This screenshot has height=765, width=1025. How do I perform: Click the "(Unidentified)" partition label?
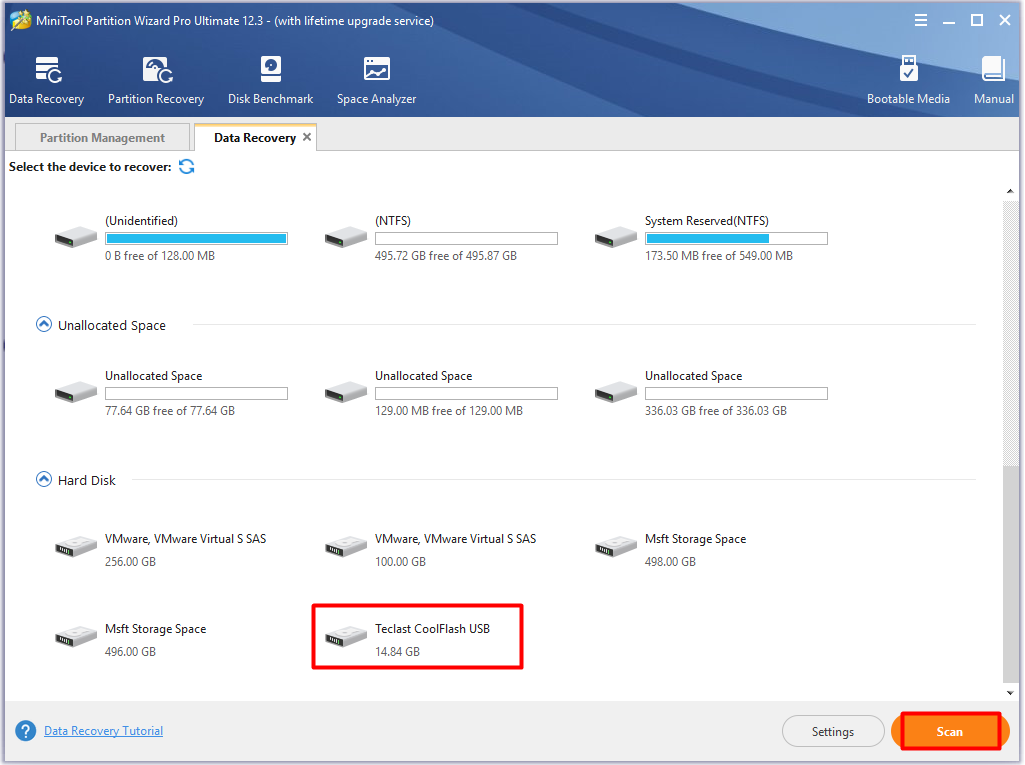click(x=141, y=221)
